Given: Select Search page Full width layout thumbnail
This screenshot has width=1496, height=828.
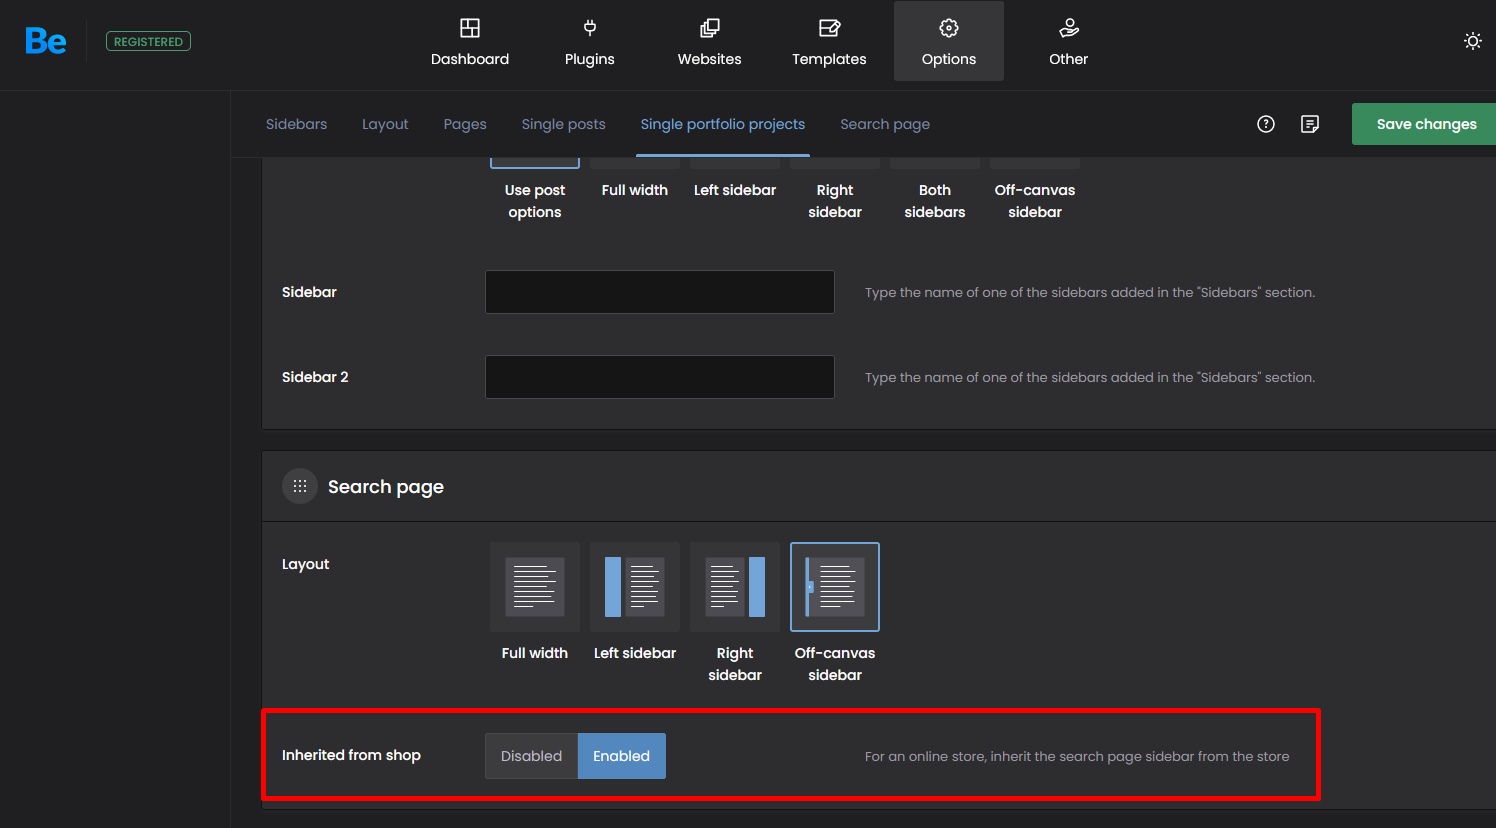Looking at the screenshot, I should coord(535,587).
